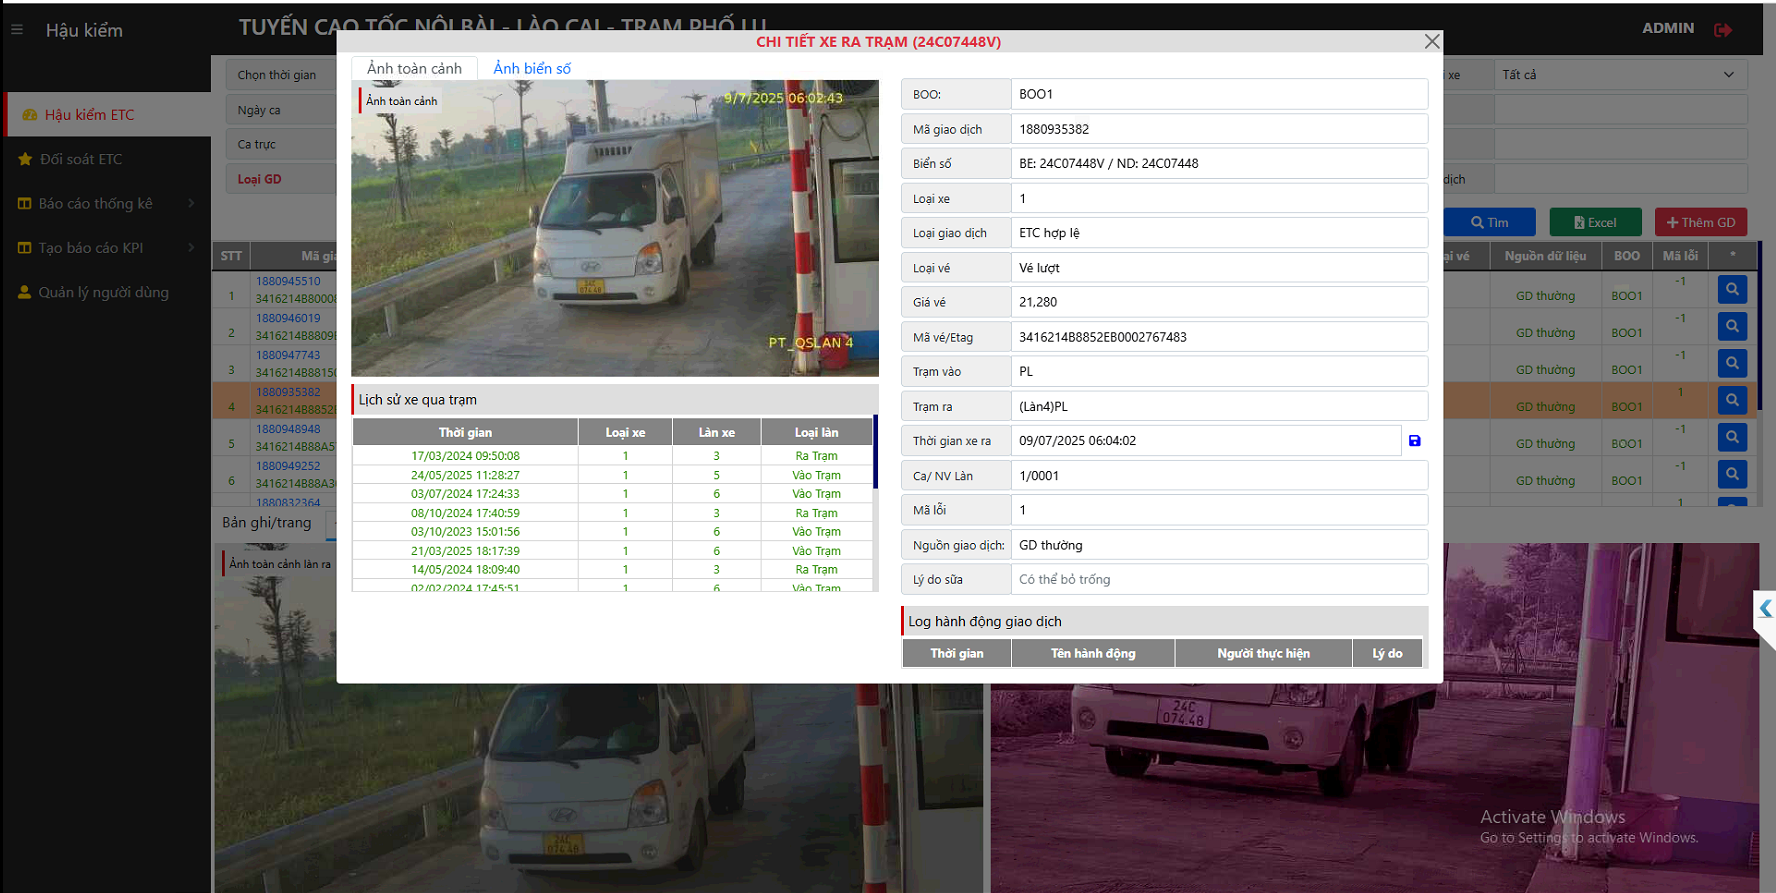Click the Tạo báo cáo KPI sidebar icon

(x=25, y=248)
